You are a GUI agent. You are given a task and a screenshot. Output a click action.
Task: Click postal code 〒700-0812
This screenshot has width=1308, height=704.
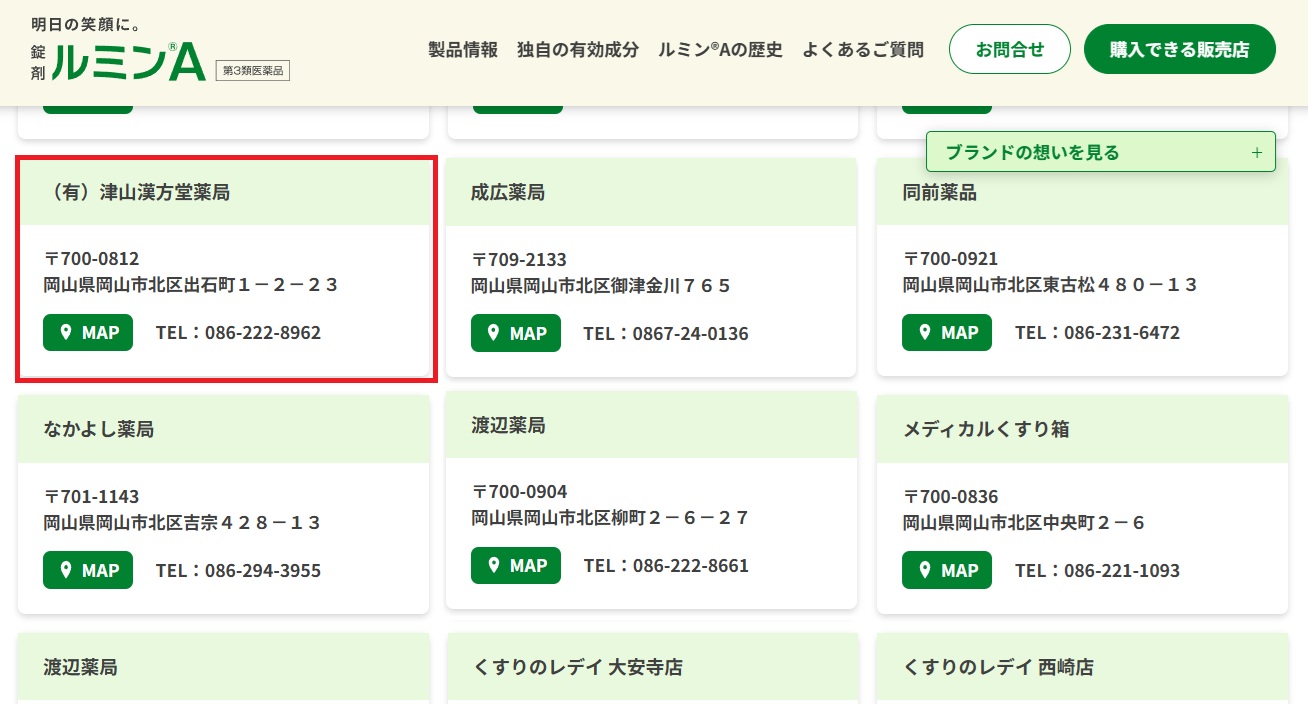click(x=92, y=259)
